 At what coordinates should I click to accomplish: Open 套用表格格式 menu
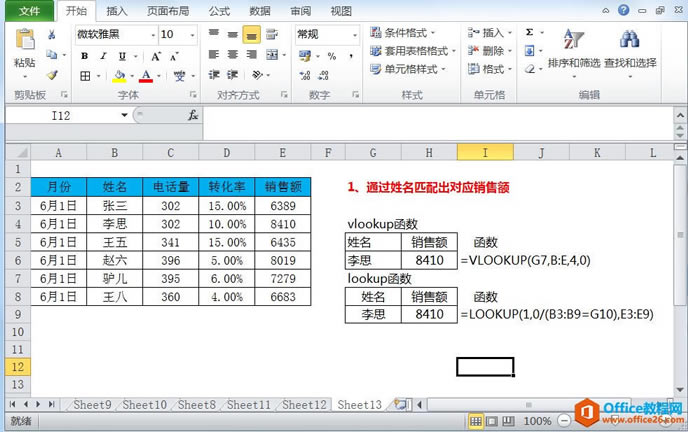click(x=412, y=51)
